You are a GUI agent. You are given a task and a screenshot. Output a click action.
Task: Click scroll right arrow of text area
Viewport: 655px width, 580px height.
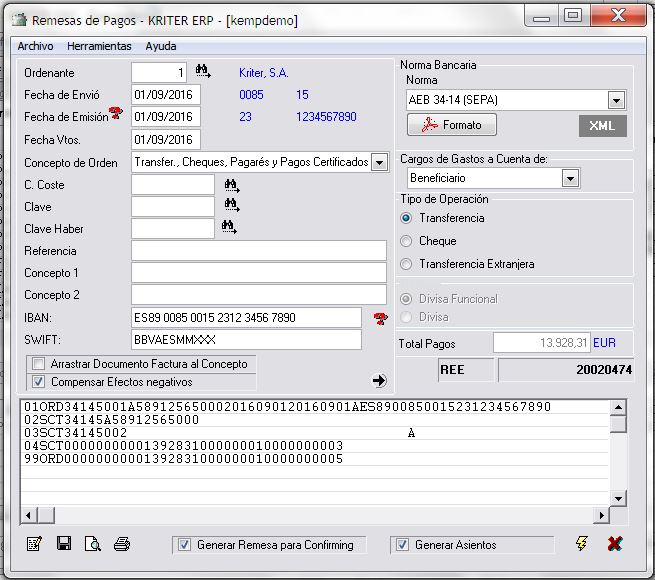[601, 515]
